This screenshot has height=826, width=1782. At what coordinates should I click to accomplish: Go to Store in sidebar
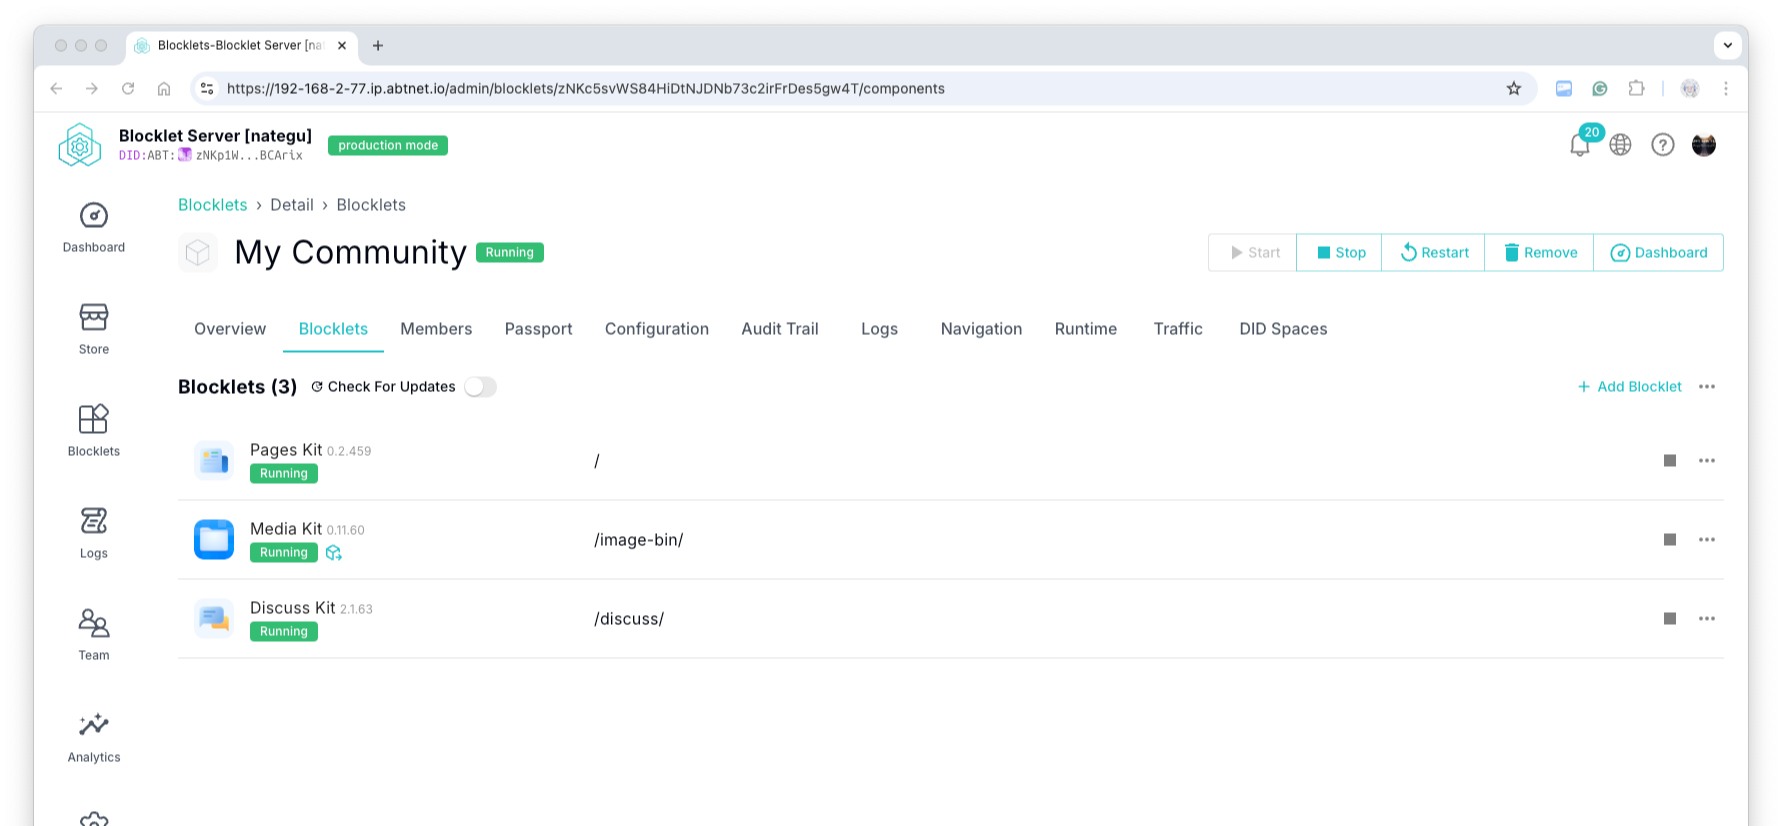click(x=94, y=329)
